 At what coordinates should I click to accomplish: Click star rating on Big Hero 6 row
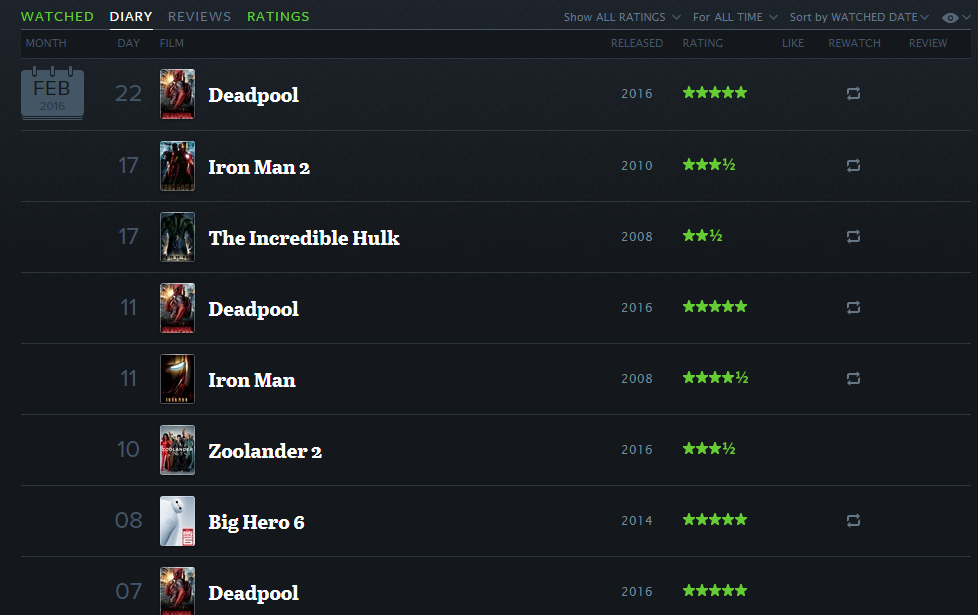click(715, 520)
